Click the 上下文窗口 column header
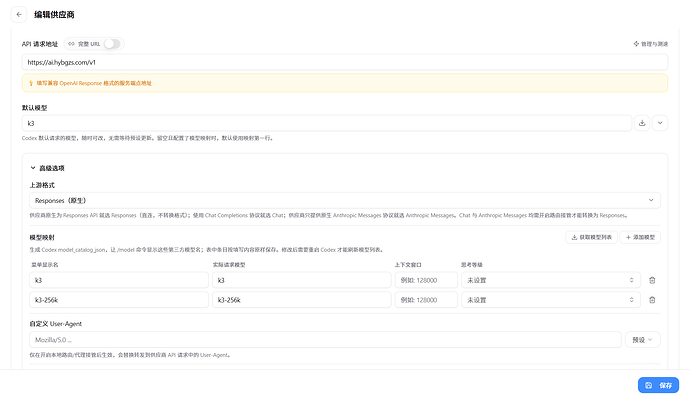The height and width of the screenshot is (400, 690). click(x=408, y=265)
